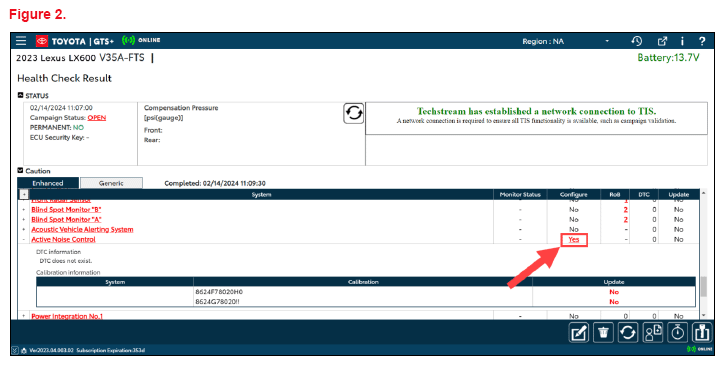Expand Power Integration No.1 row

pos(24,316)
